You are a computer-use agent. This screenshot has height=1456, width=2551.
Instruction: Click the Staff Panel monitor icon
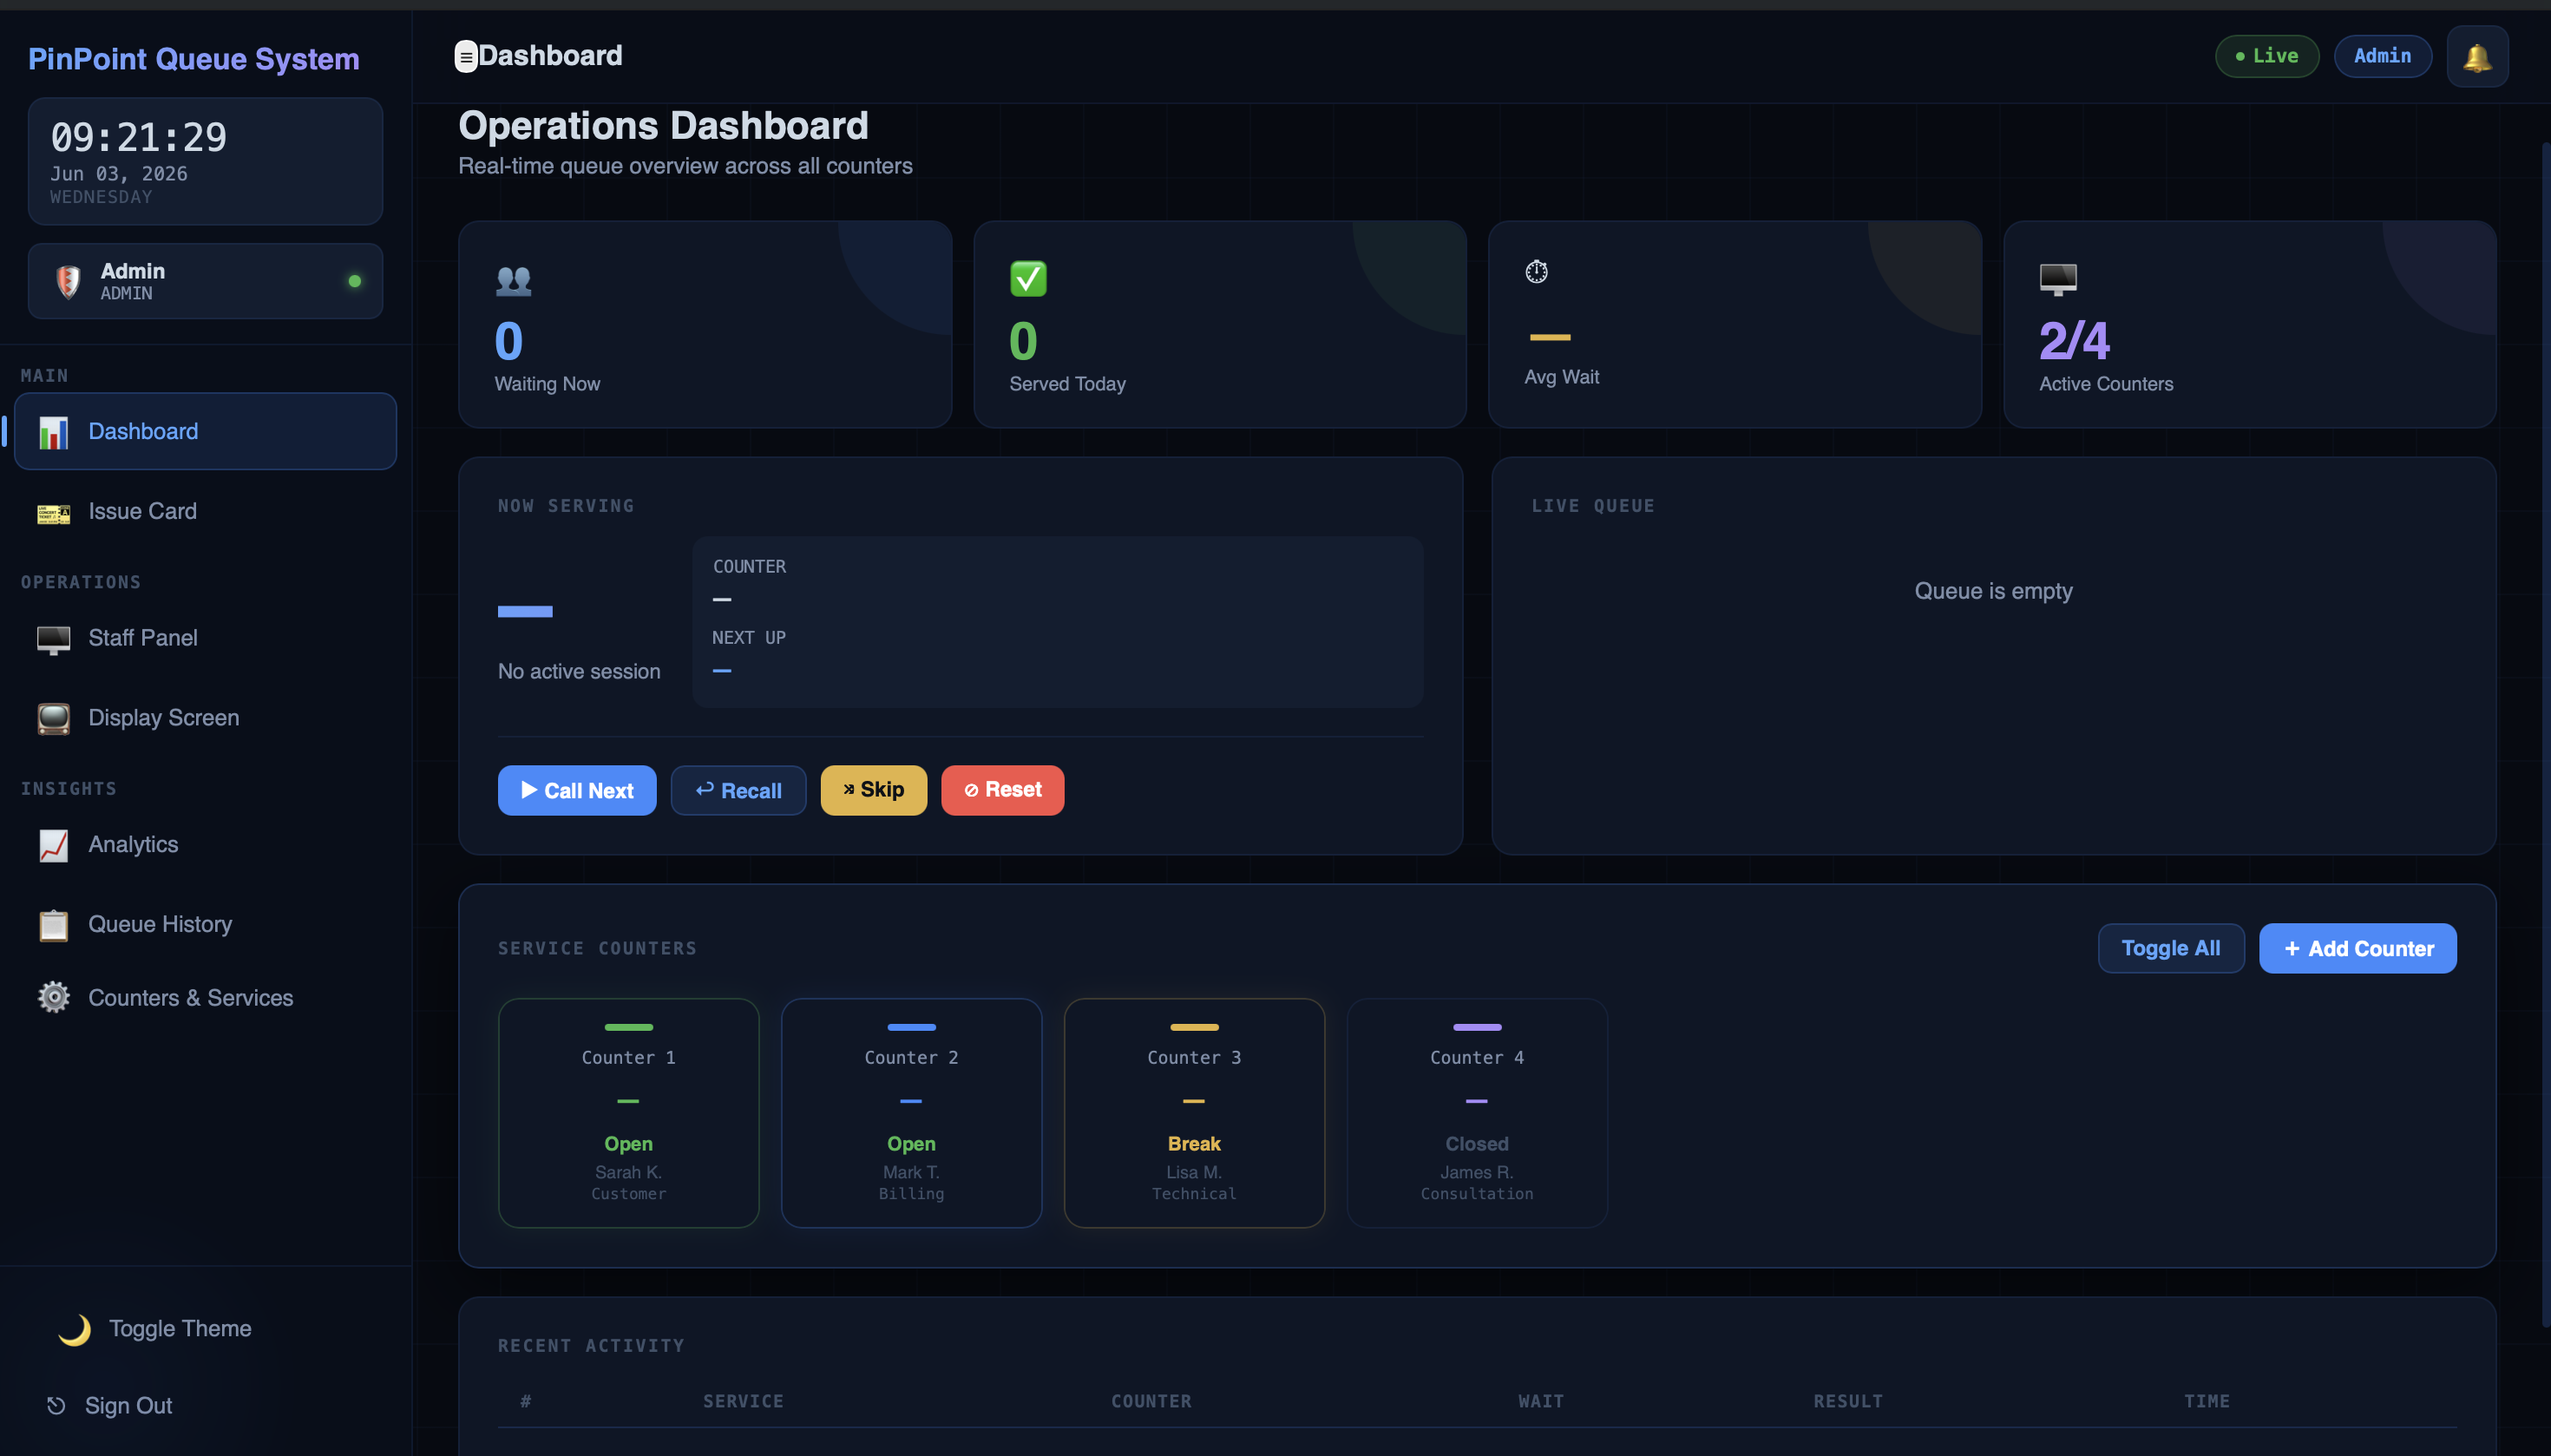53,640
